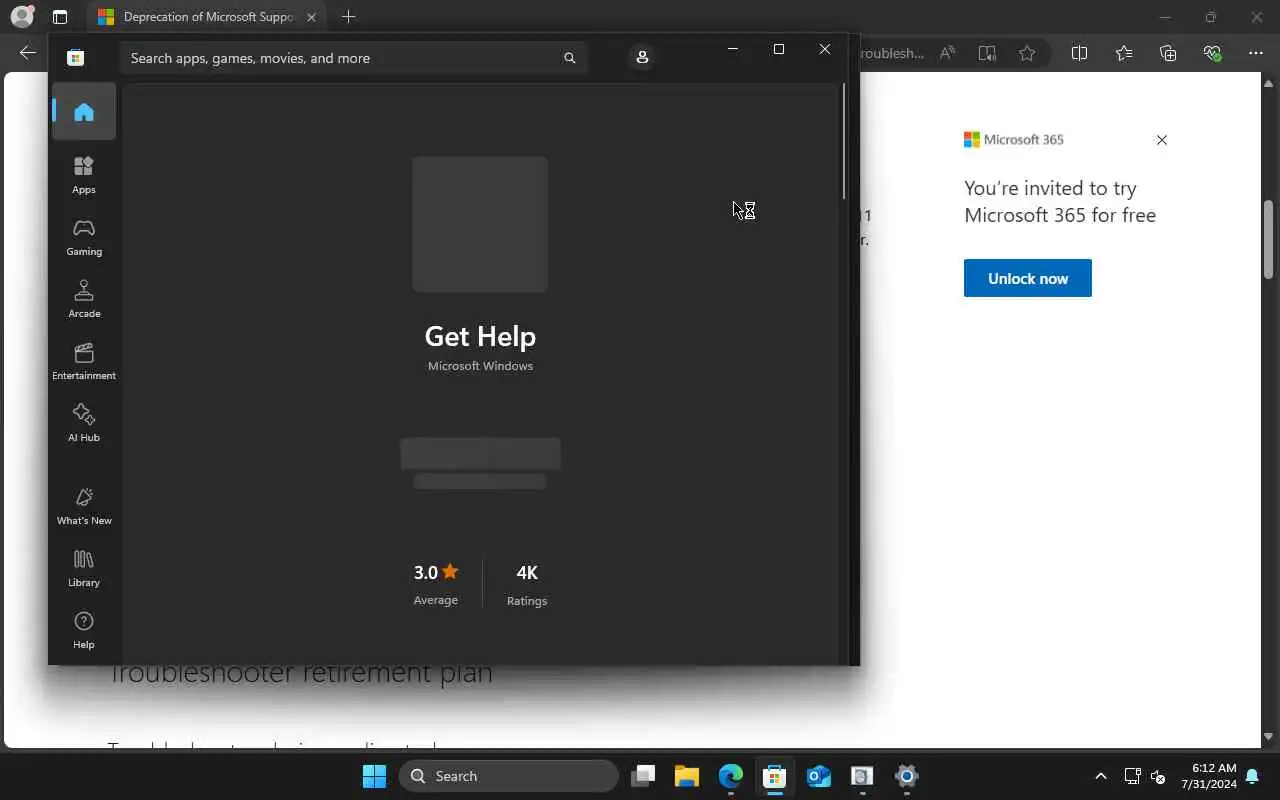Viewport: 1280px width, 800px height.
Task: Open the clock and date flyout
Action: tap(1209, 776)
